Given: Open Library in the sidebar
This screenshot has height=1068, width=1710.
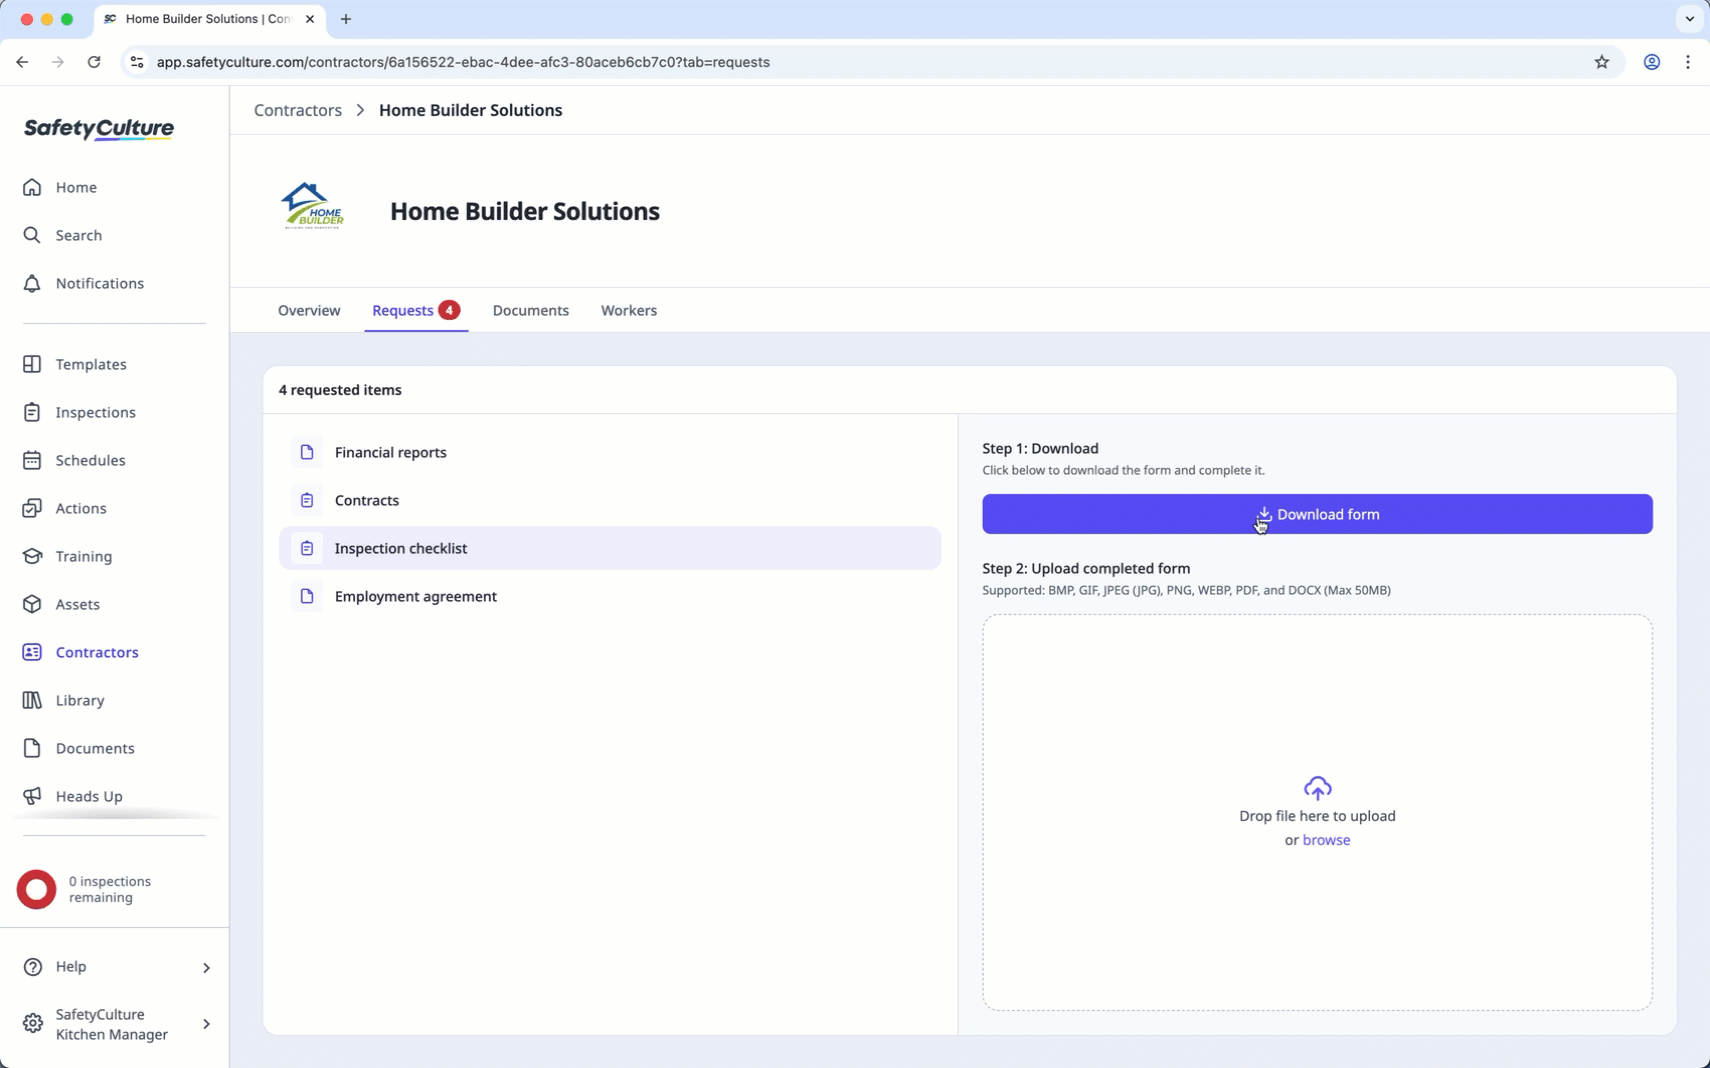Looking at the screenshot, I should click(79, 700).
